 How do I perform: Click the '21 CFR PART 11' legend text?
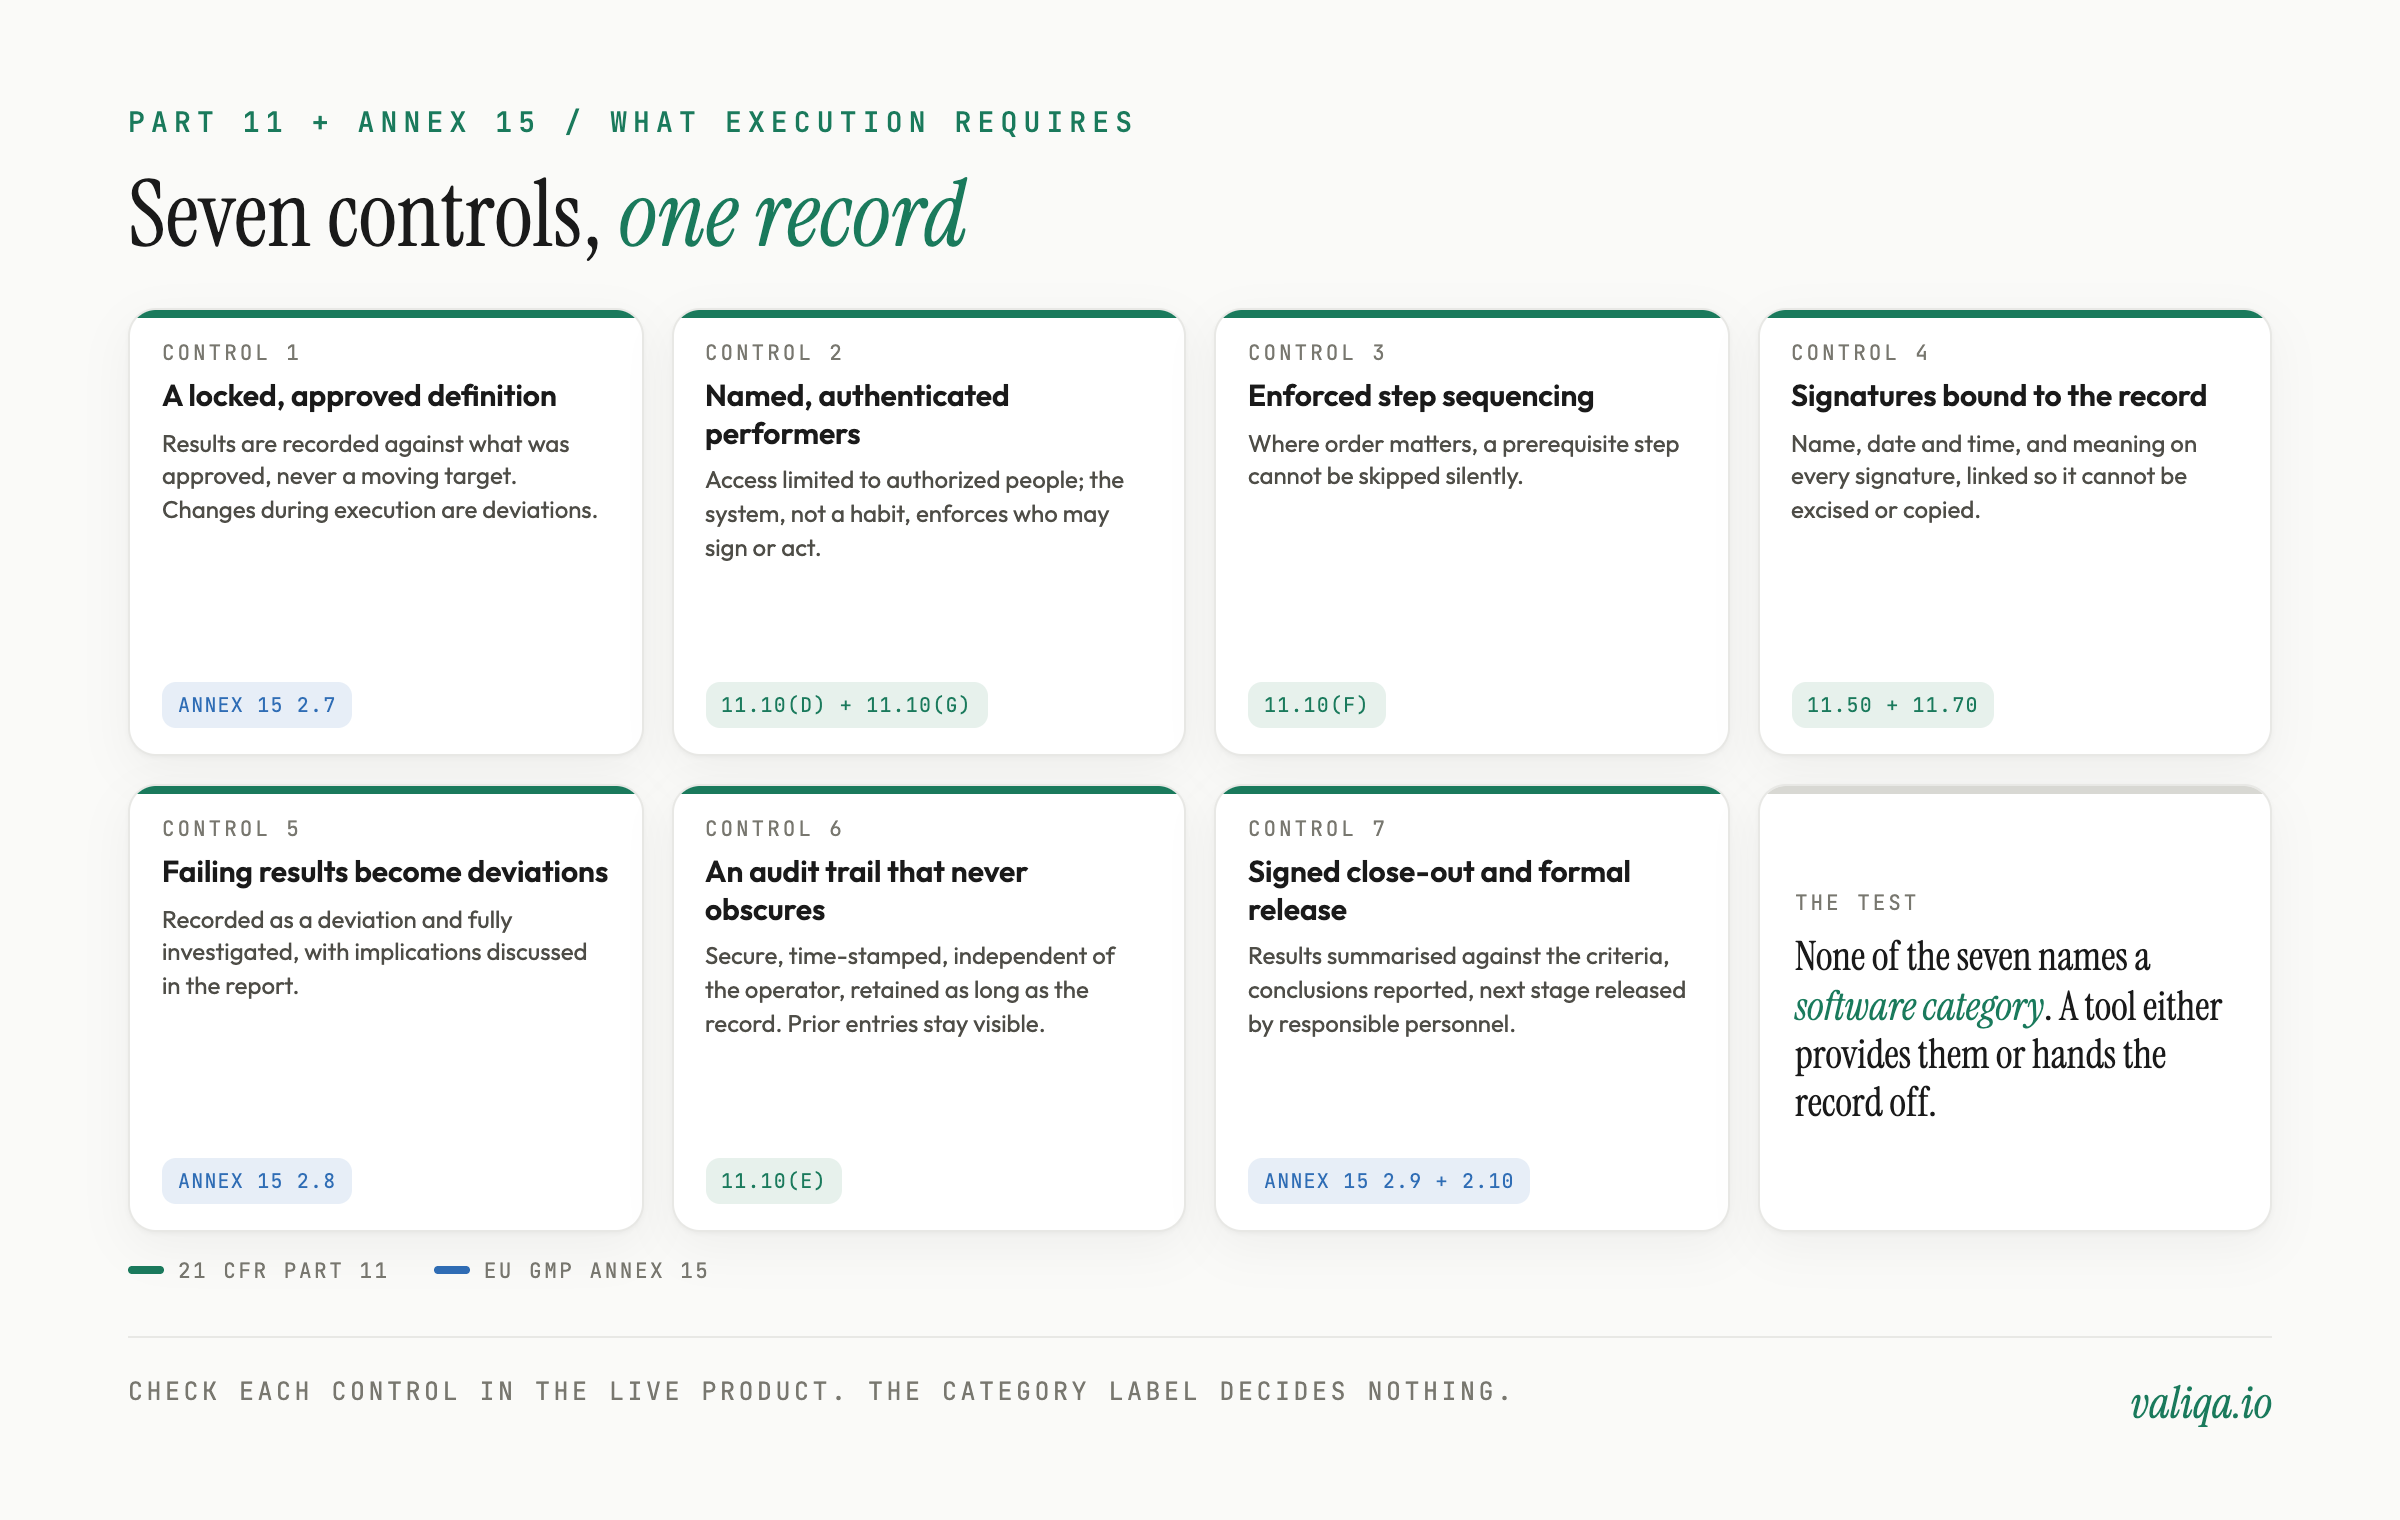click(283, 1271)
